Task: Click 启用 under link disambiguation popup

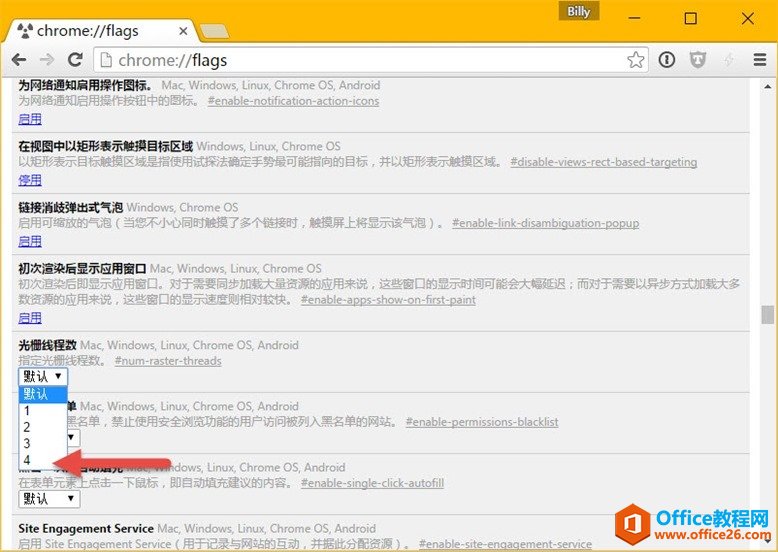Action: point(30,241)
